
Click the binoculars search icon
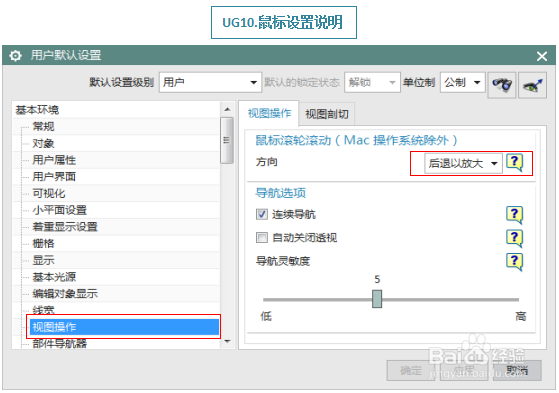[502, 85]
